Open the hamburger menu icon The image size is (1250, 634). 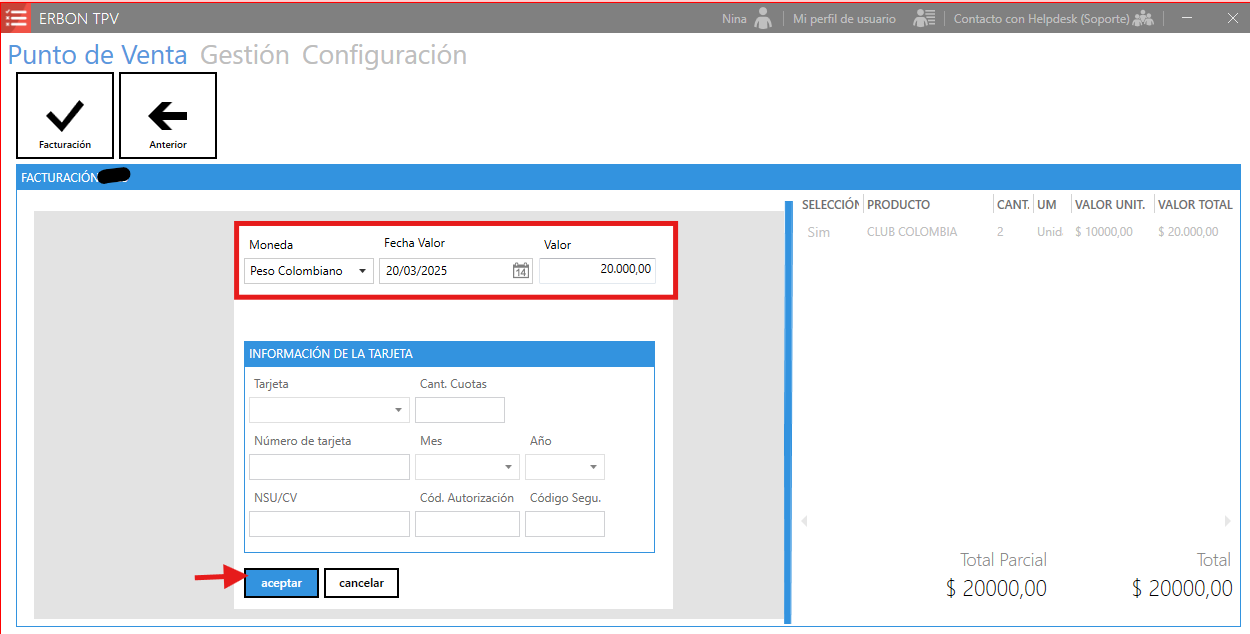pyautogui.click(x=16, y=18)
